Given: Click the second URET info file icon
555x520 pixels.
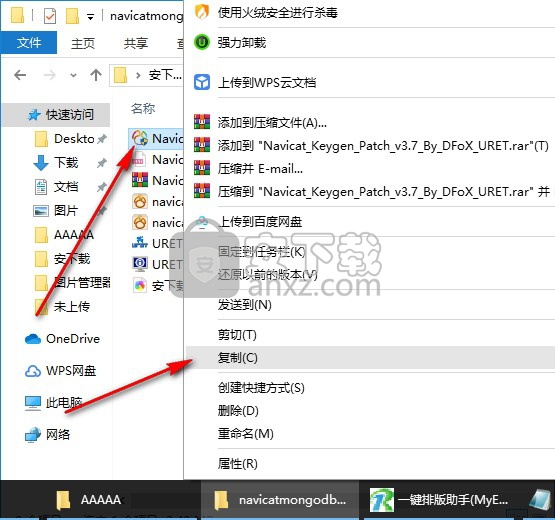Looking at the screenshot, I should (x=140, y=264).
